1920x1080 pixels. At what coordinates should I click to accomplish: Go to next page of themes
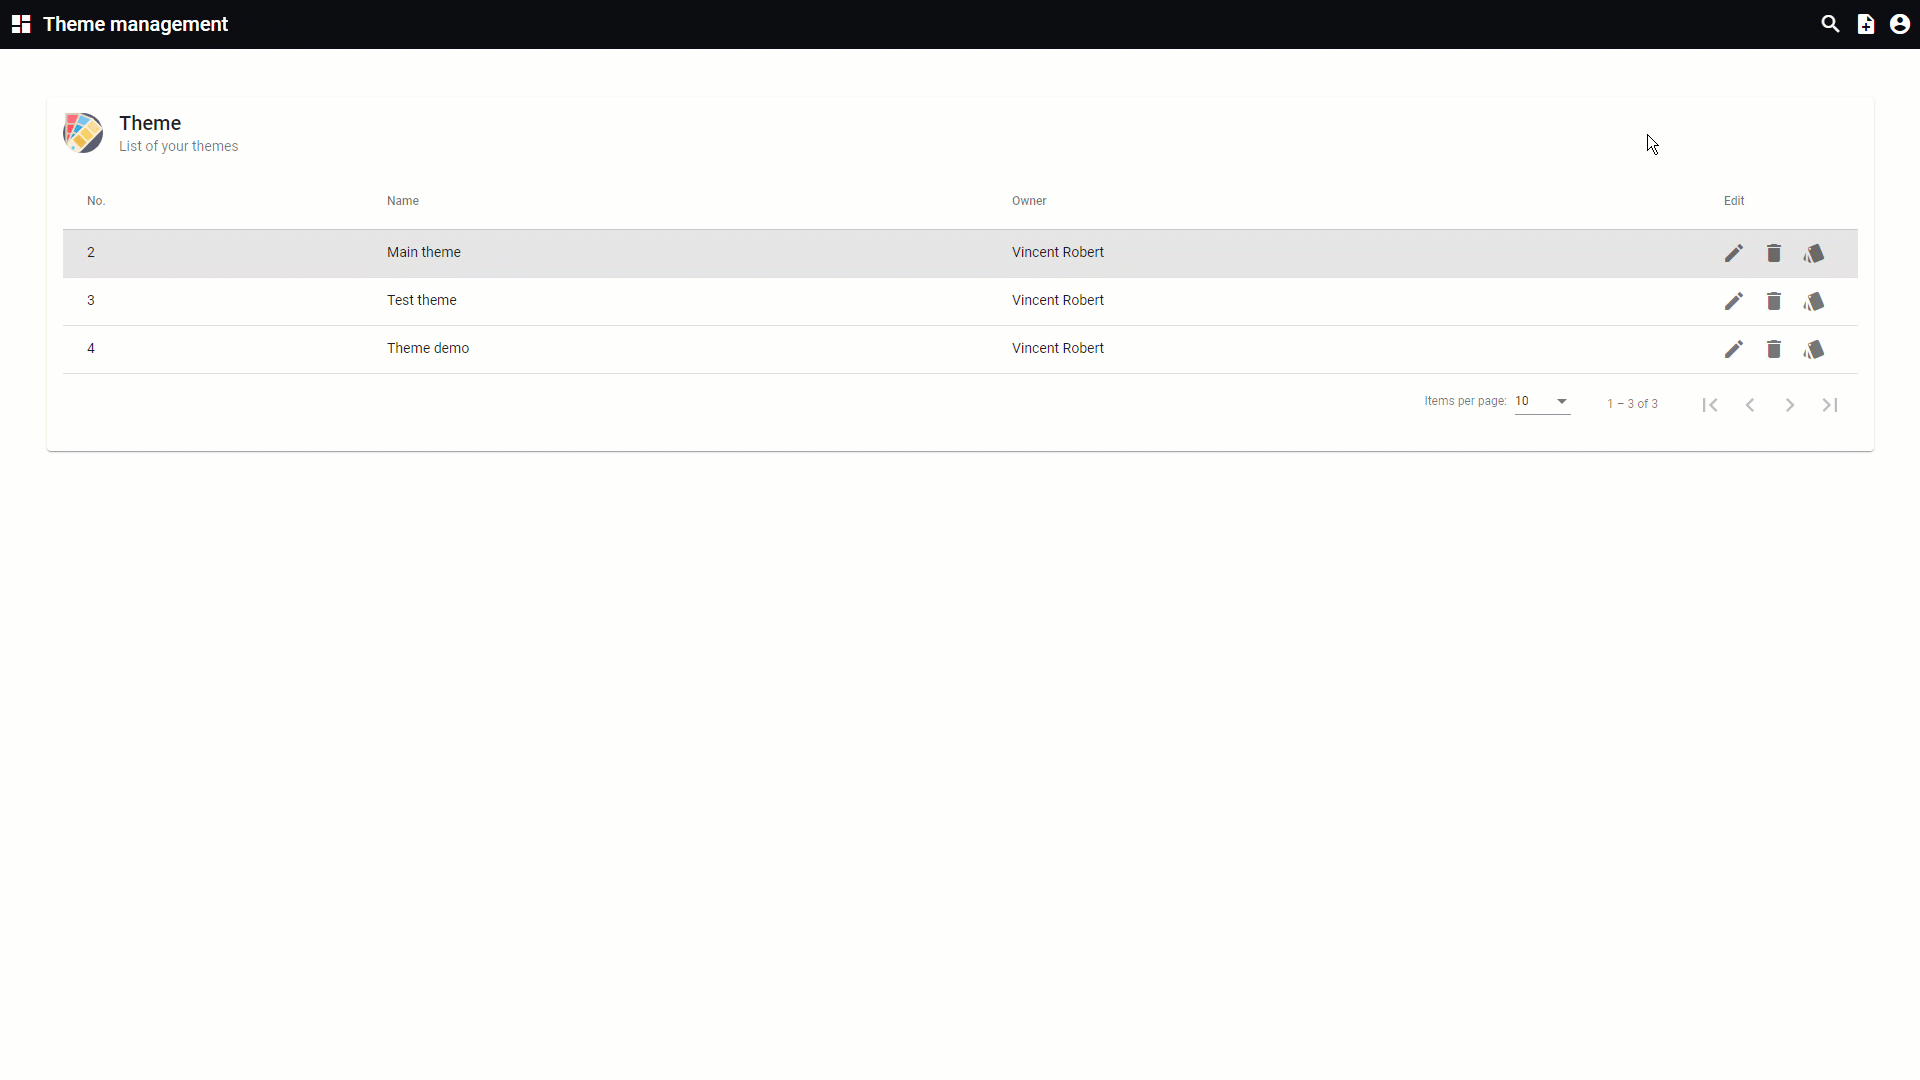pos(1790,405)
